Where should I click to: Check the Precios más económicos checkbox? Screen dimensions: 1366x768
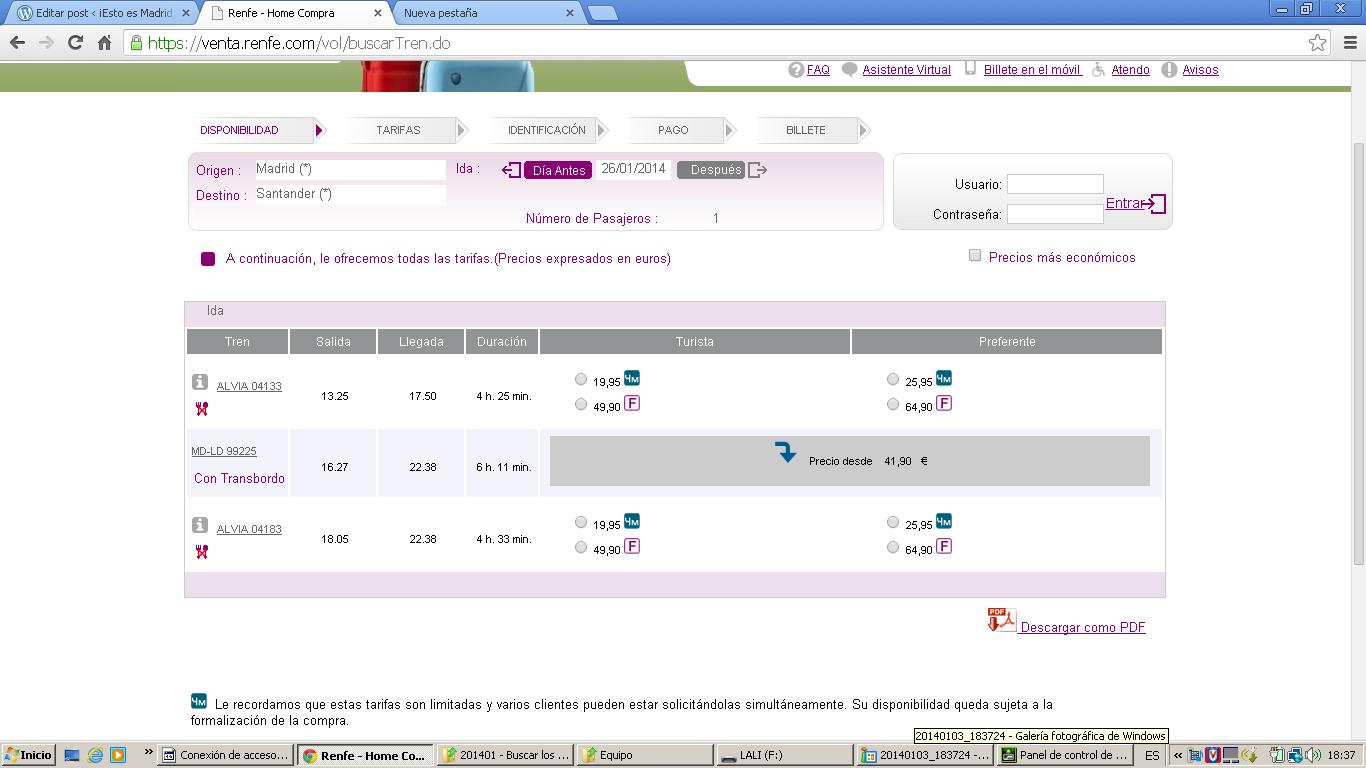coord(975,255)
